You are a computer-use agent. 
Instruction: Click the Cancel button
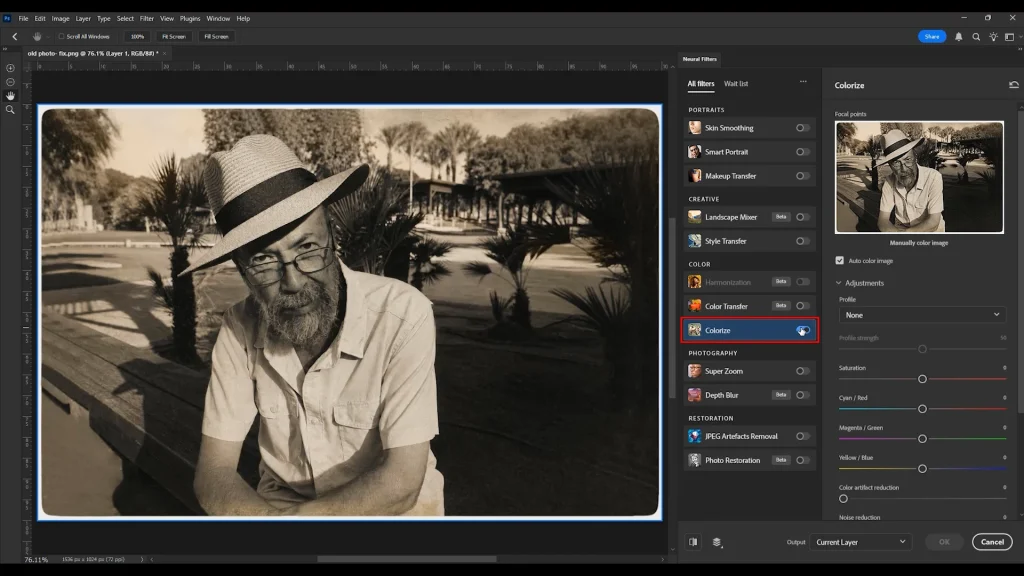pyautogui.click(x=992, y=542)
